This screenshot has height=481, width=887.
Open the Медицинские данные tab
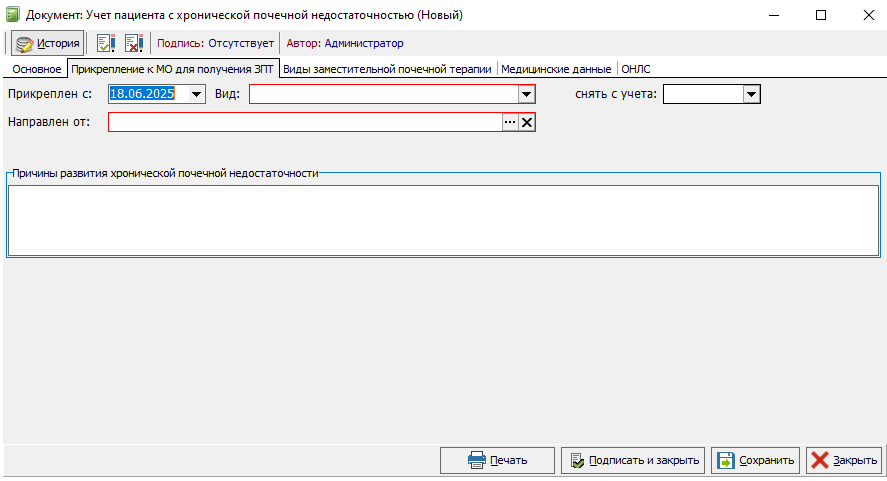click(x=556, y=69)
